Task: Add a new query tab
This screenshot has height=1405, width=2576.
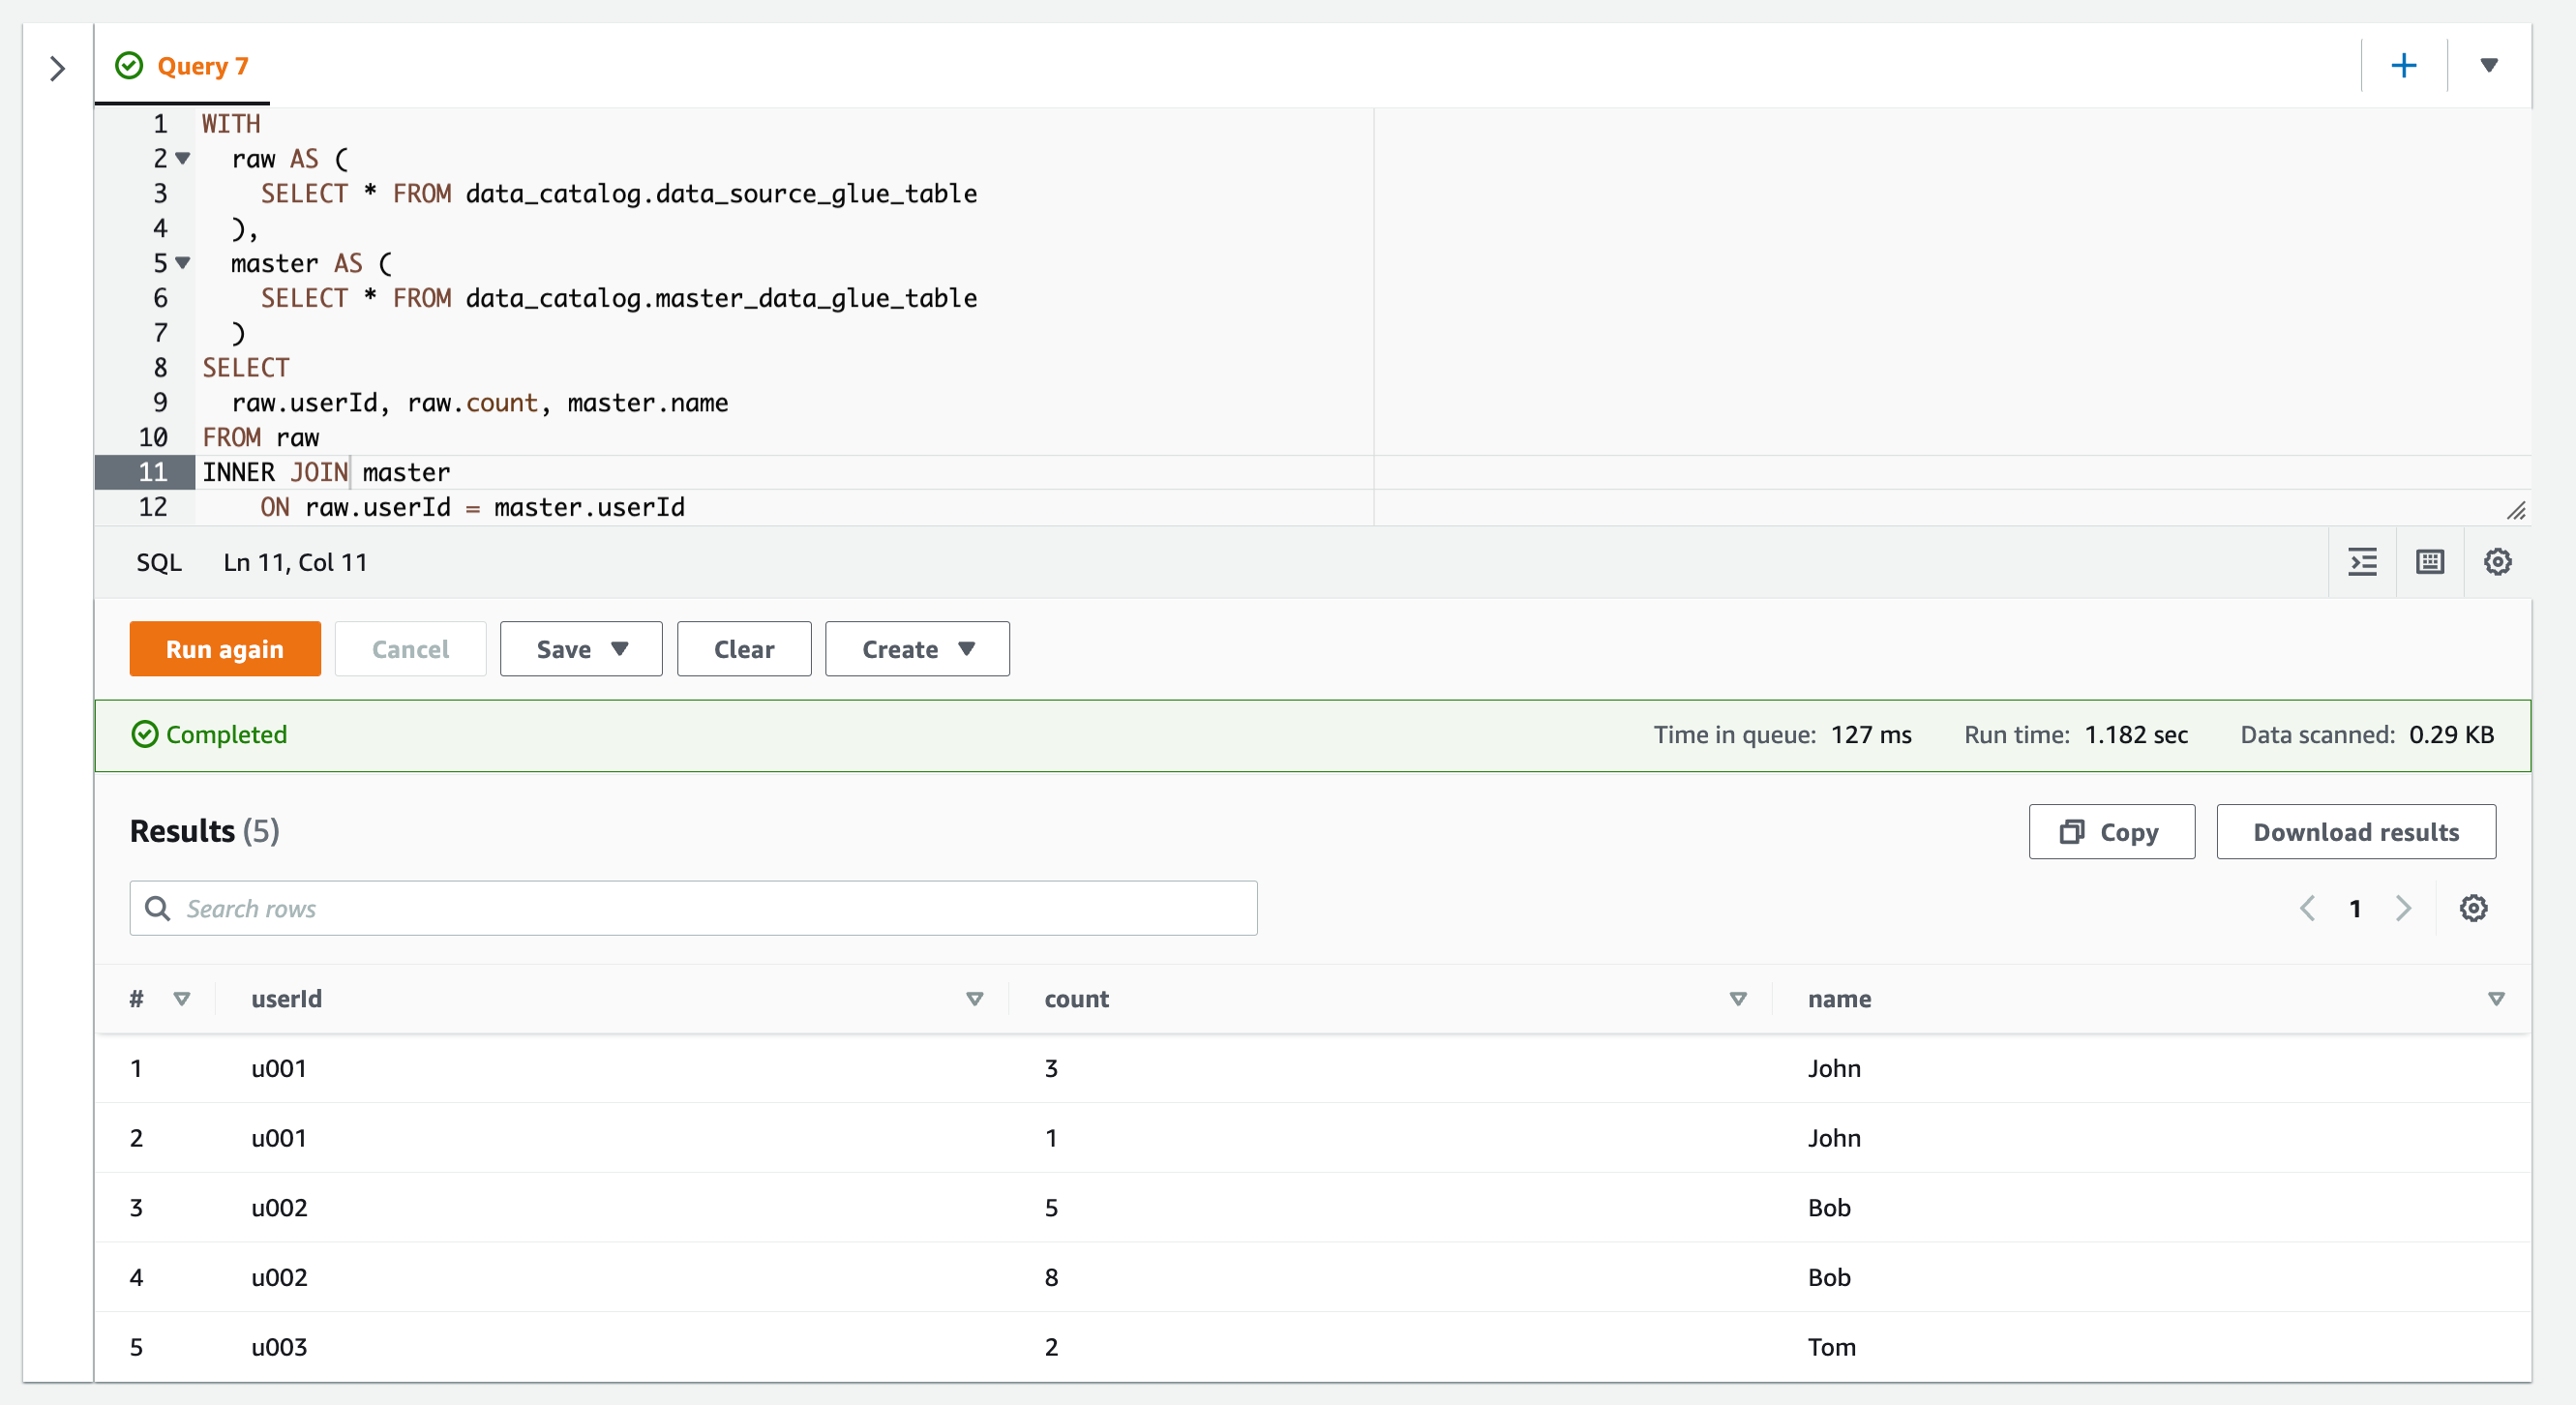Action: pos(2403,66)
